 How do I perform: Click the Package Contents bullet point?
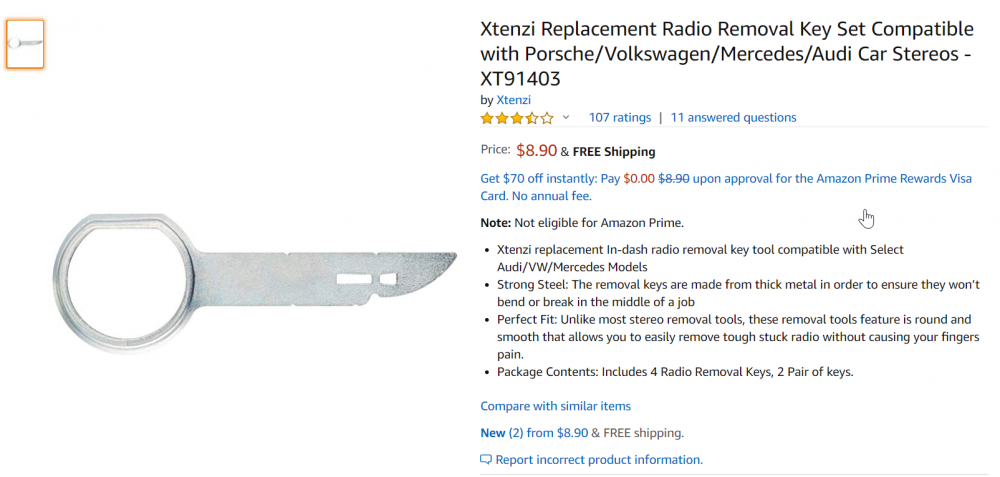click(x=674, y=372)
